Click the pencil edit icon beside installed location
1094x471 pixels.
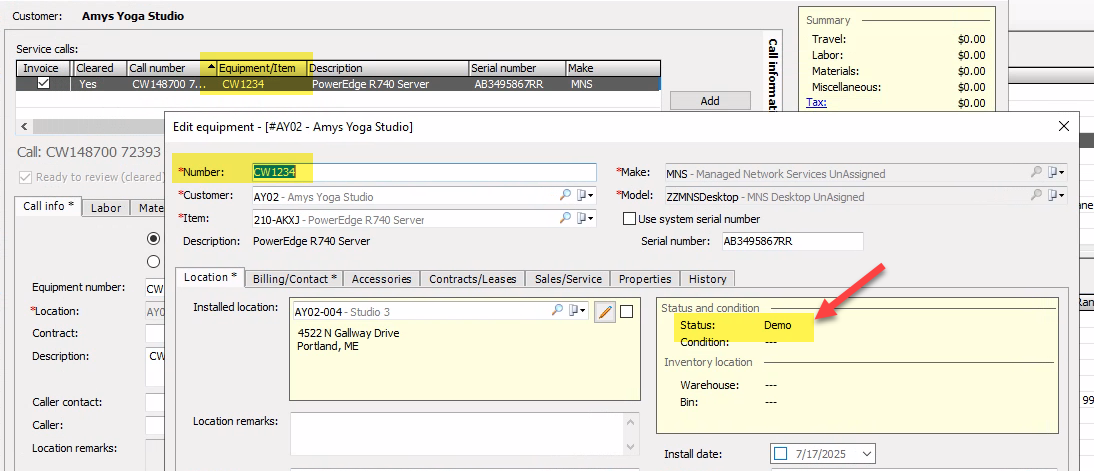(x=604, y=312)
